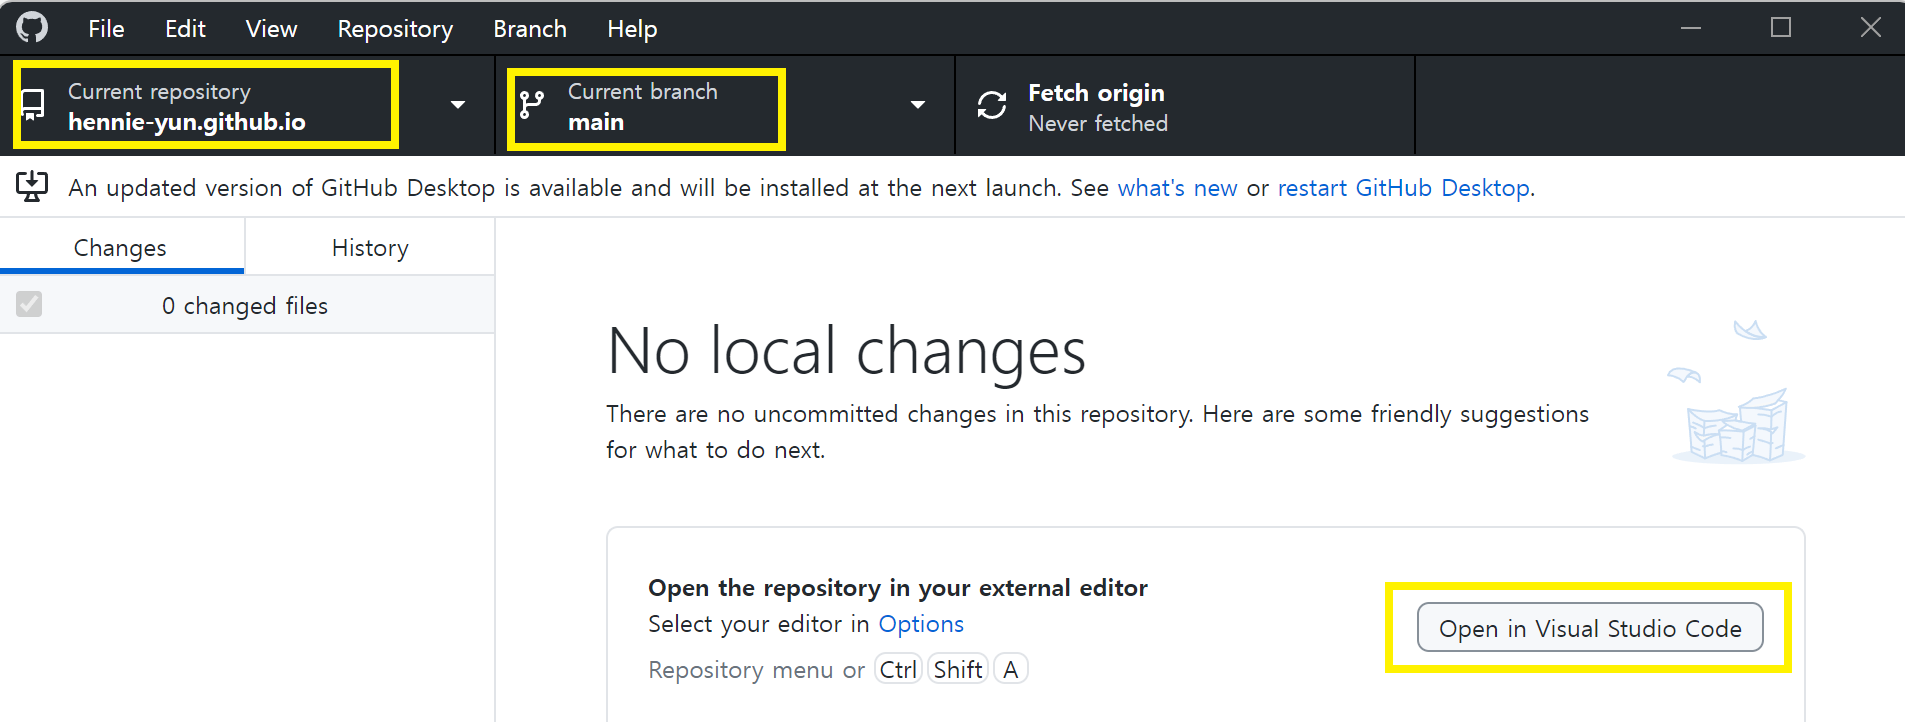The height and width of the screenshot is (722, 1905).
Task: Open the Options link for editor selection
Action: pos(921,624)
